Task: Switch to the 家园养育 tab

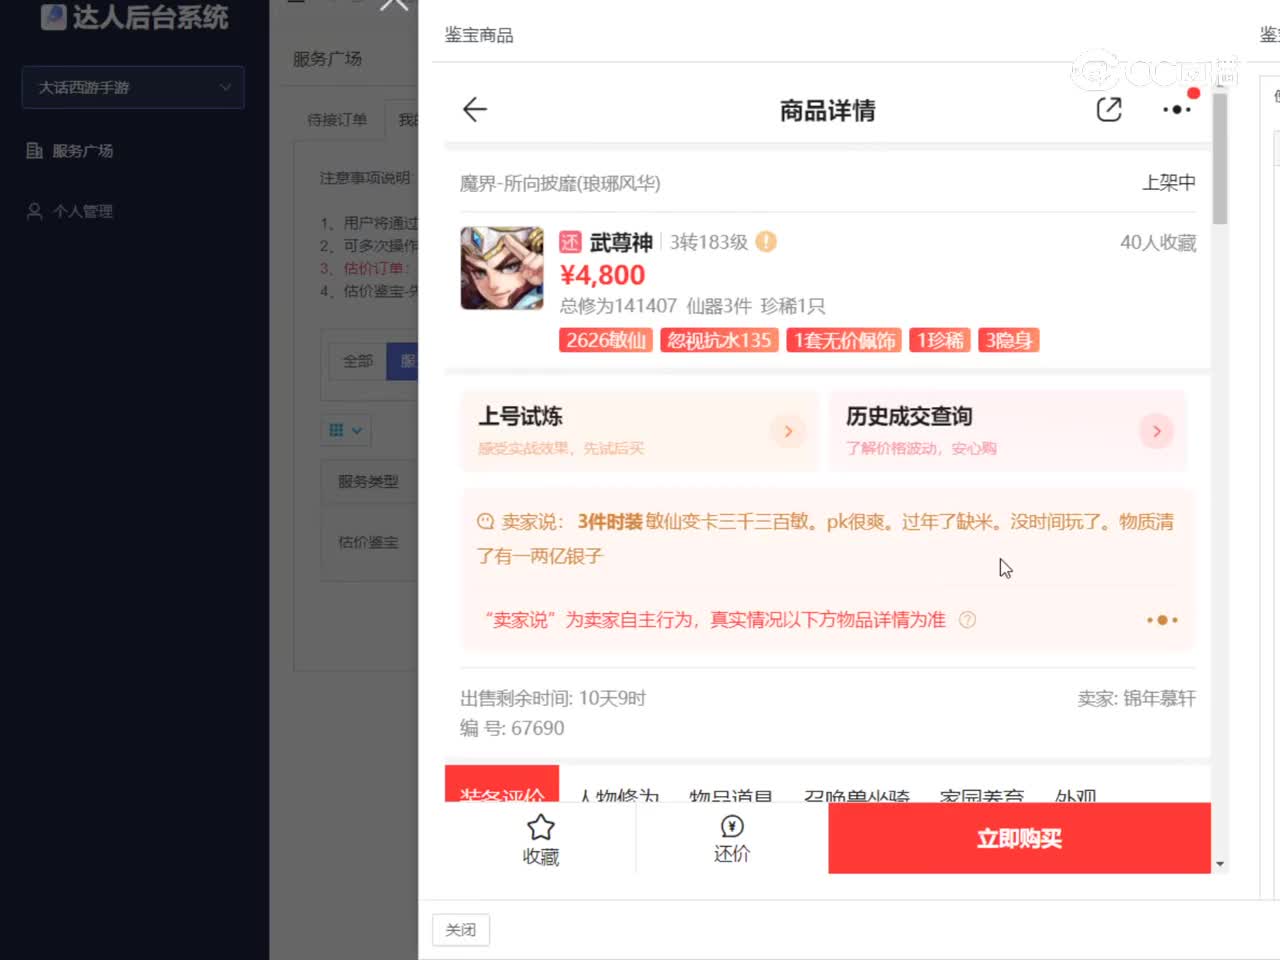Action: [982, 796]
